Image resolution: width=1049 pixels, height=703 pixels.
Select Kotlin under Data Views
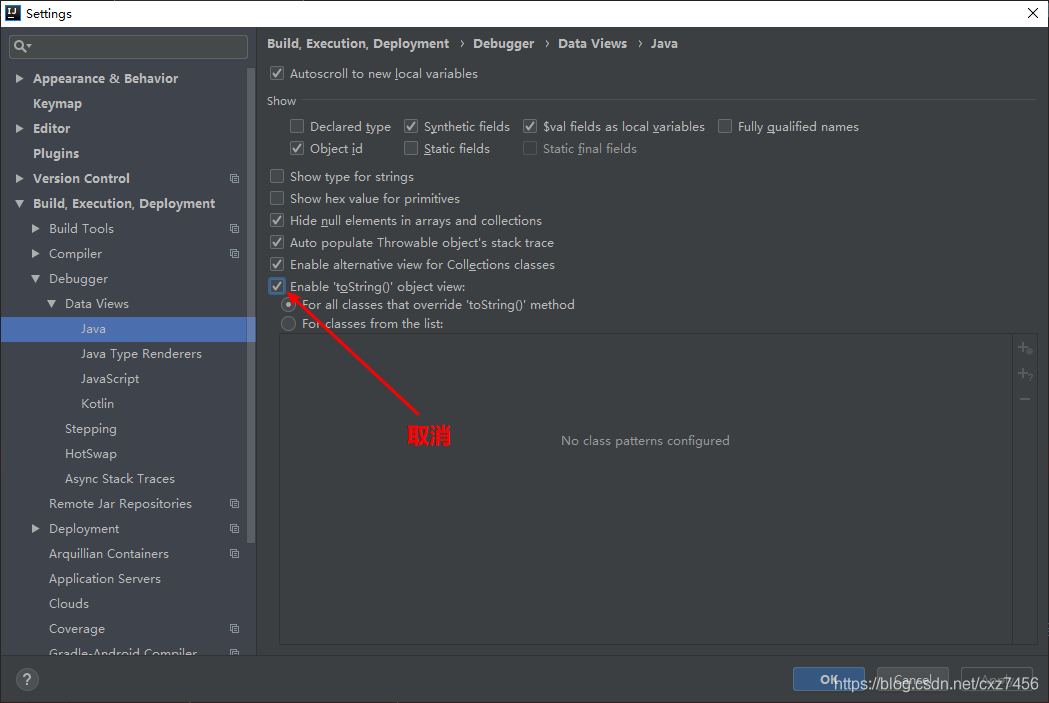[x=98, y=404]
